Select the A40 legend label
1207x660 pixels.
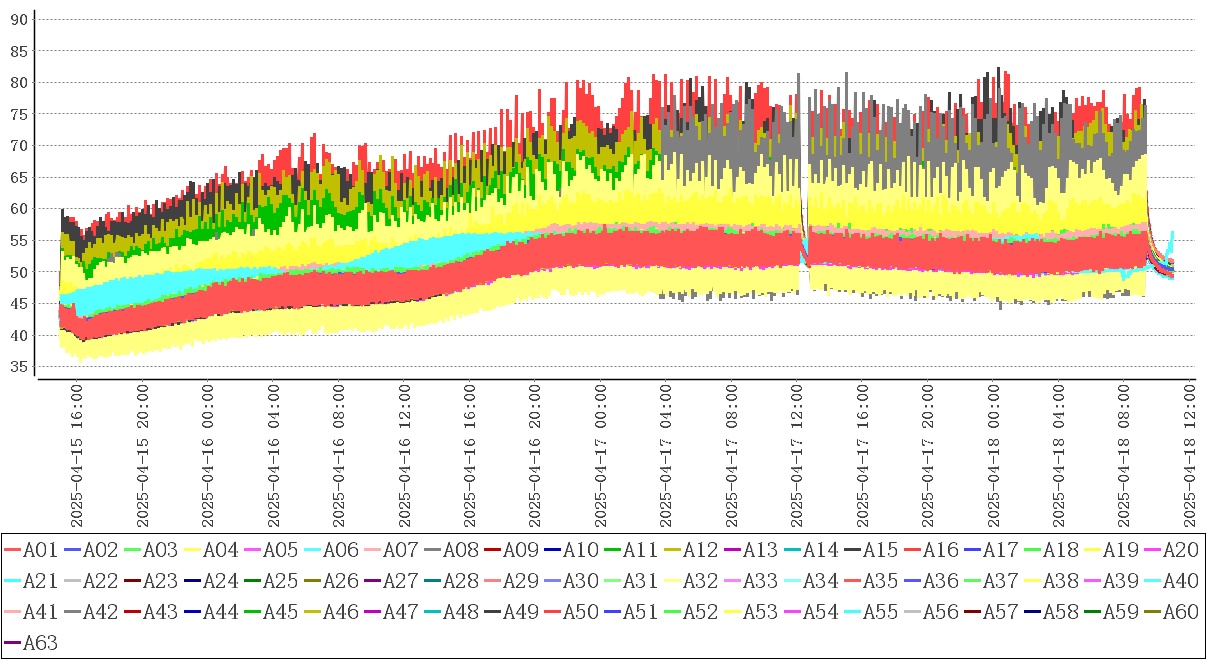coord(1178,581)
